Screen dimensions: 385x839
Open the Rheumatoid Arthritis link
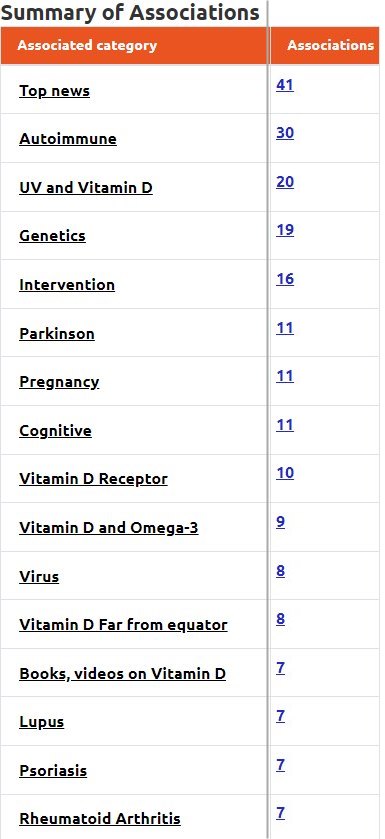coord(100,819)
